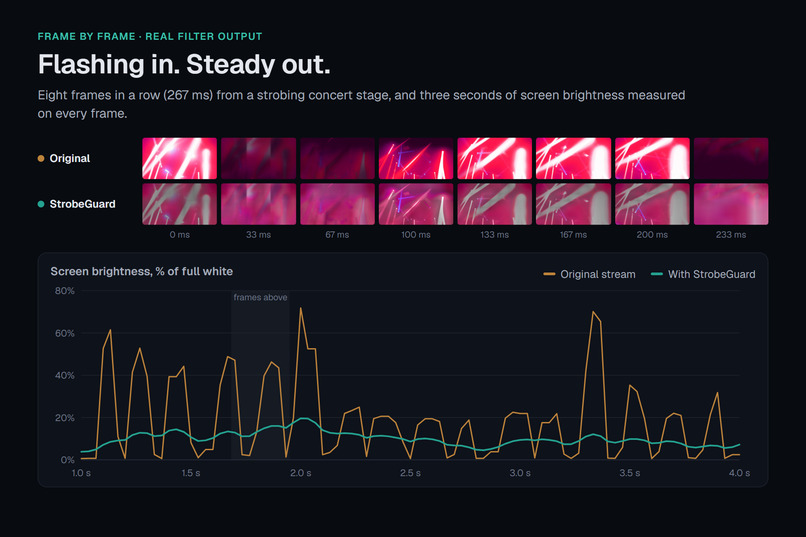Image resolution: width=806 pixels, height=537 pixels.
Task: Click the 'frames above' shaded chart region
Action: (x=260, y=375)
